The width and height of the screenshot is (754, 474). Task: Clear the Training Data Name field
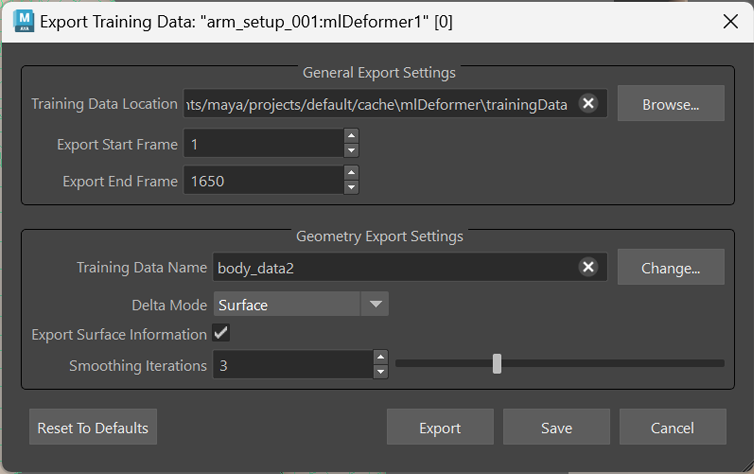pyautogui.click(x=589, y=267)
